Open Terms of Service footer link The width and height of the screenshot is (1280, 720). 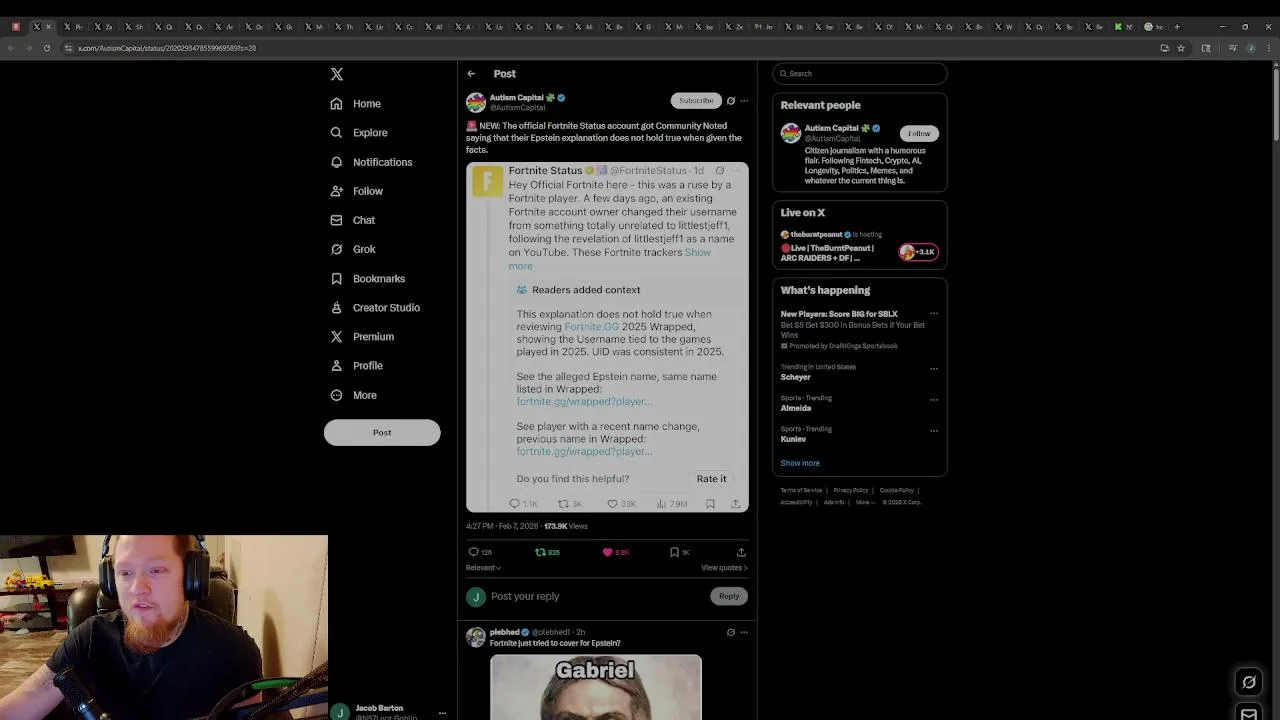(801, 490)
